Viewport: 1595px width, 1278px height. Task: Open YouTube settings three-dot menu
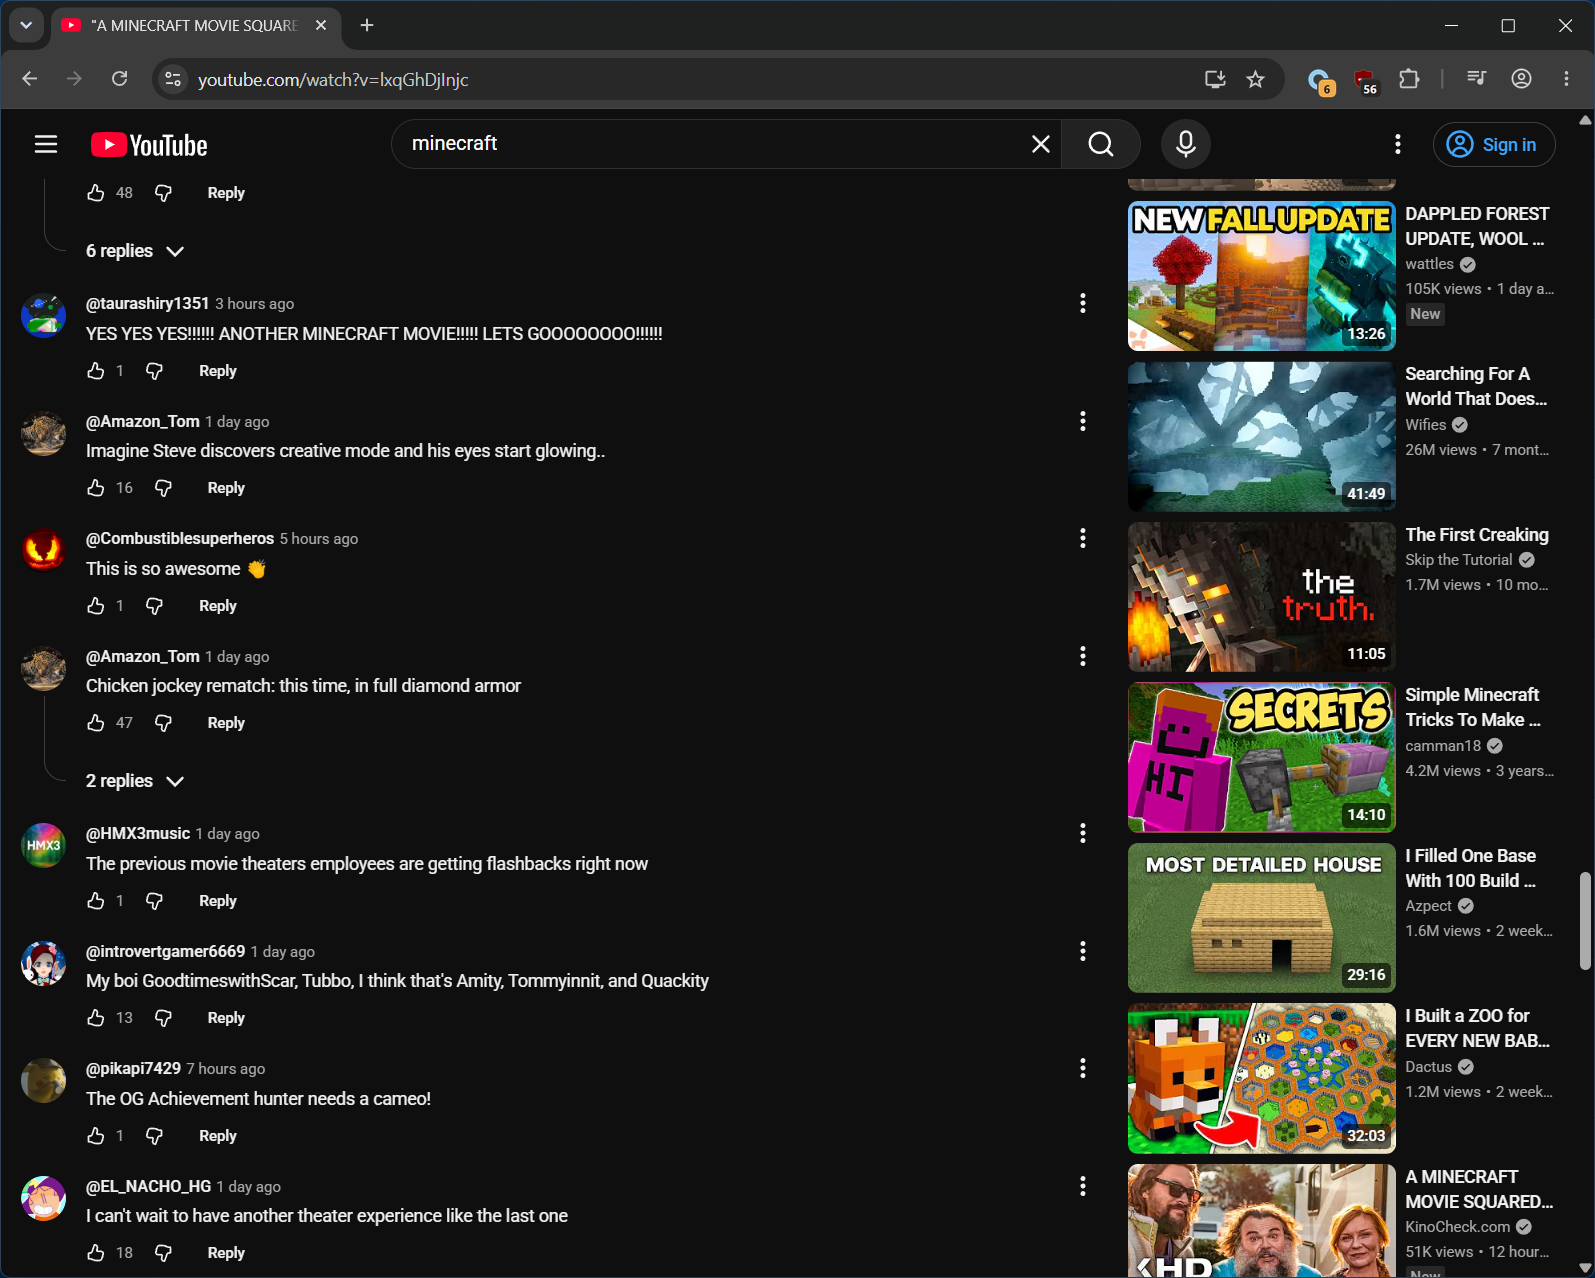point(1397,144)
